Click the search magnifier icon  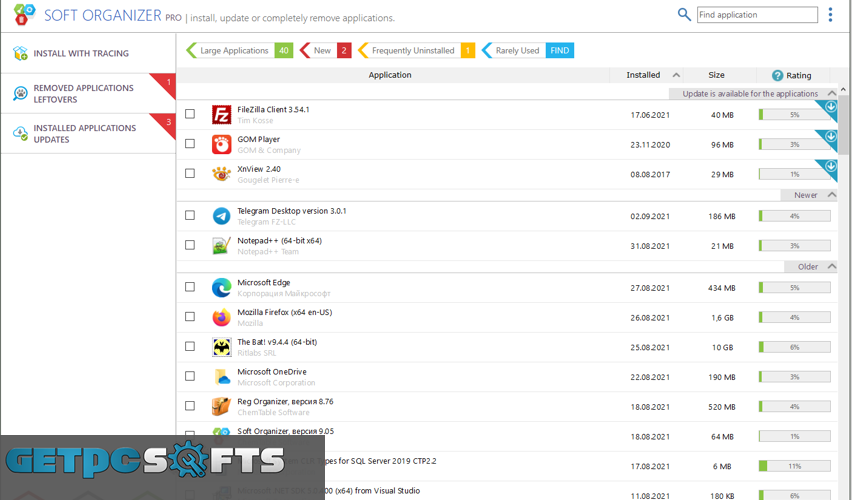click(x=684, y=15)
